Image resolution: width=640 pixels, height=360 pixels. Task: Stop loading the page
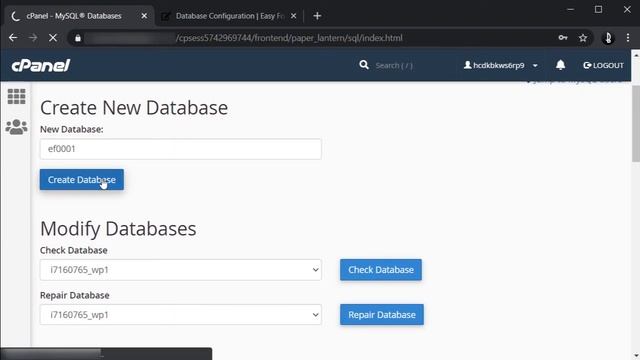(53, 38)
